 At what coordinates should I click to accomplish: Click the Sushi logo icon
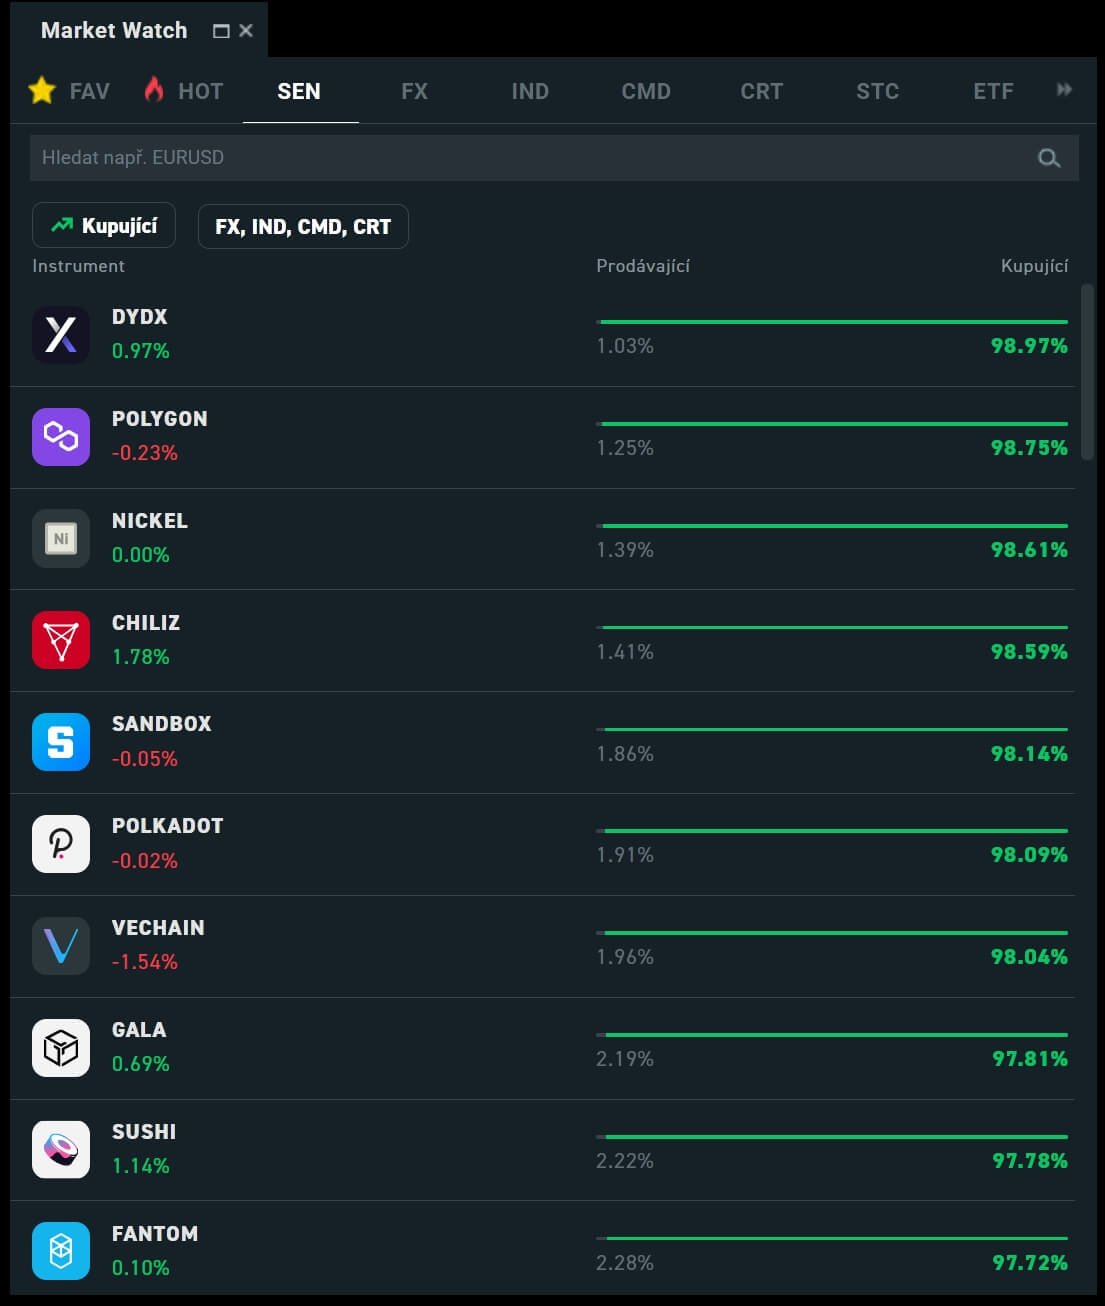[61, 1149]
